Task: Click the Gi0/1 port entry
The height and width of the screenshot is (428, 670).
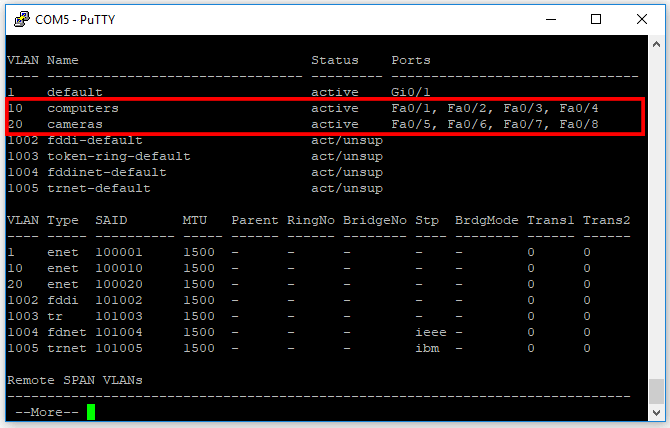Action: coord(411,92)
